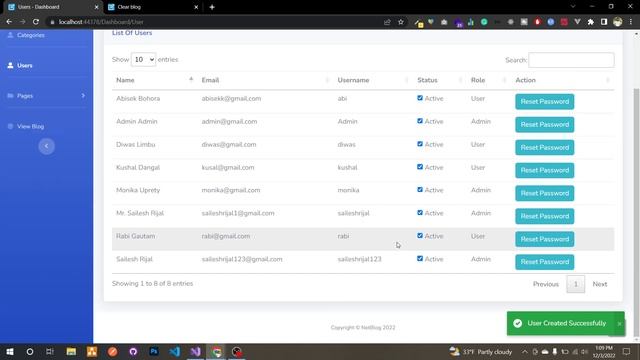Image resolution: width=640 pixels, height=360 pixels.
Task: Switch to Chrome on the taskbar
Action: click(x=216, y=351)
